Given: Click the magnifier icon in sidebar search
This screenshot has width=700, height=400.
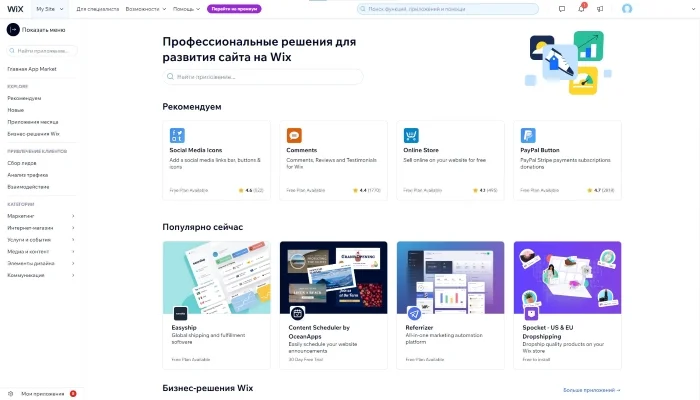Looking at the screenshot, I should pos(12,51).
